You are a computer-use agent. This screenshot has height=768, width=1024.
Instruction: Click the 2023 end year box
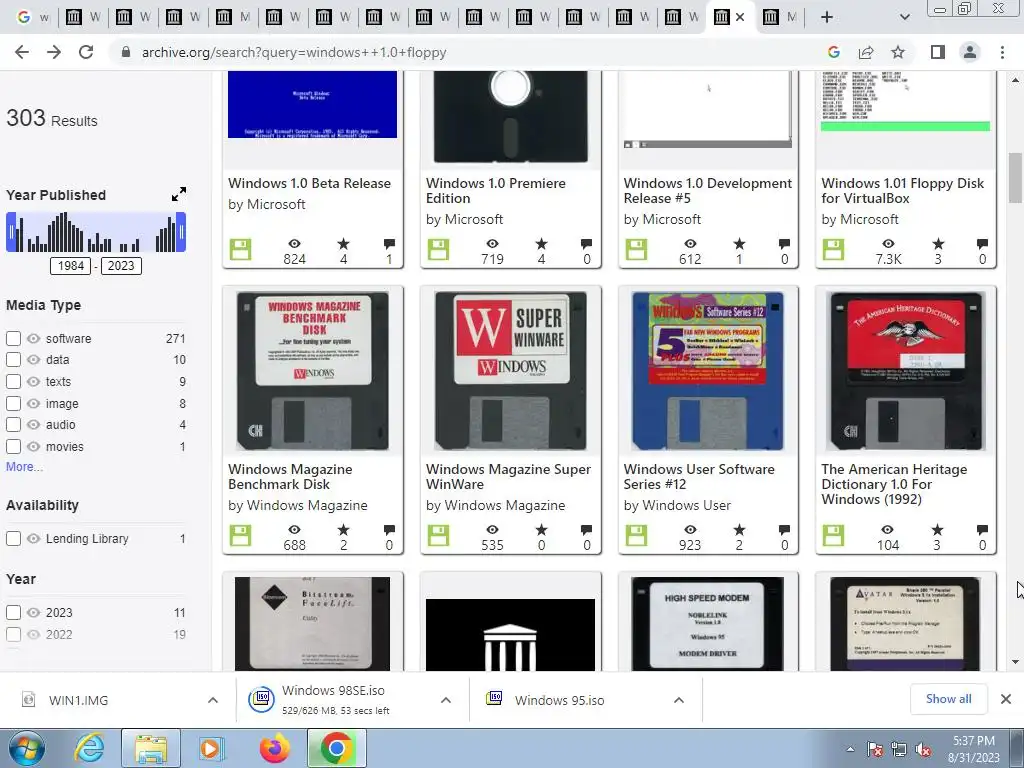(121, 266)
